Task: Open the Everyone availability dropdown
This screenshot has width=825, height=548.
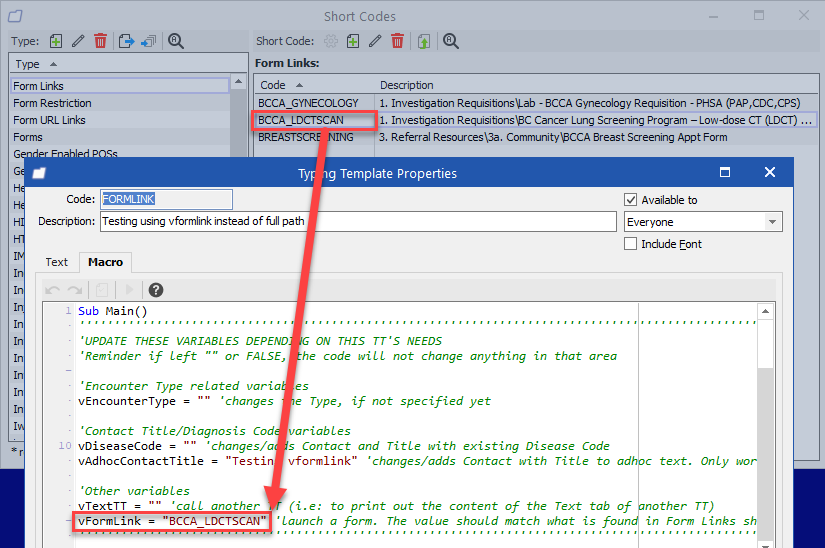Action: (772, 222)
